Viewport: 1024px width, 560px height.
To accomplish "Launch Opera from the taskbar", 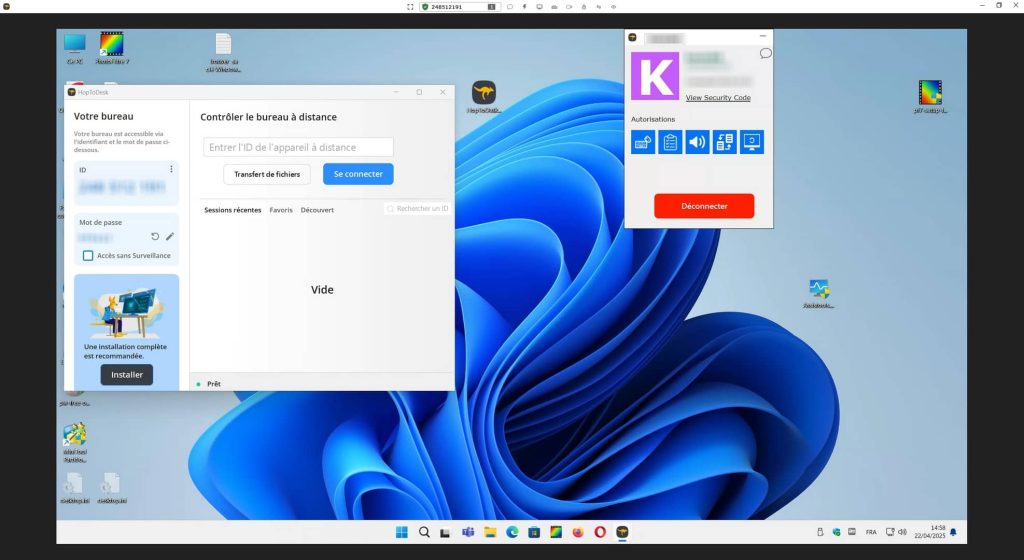I will (600, 532).
